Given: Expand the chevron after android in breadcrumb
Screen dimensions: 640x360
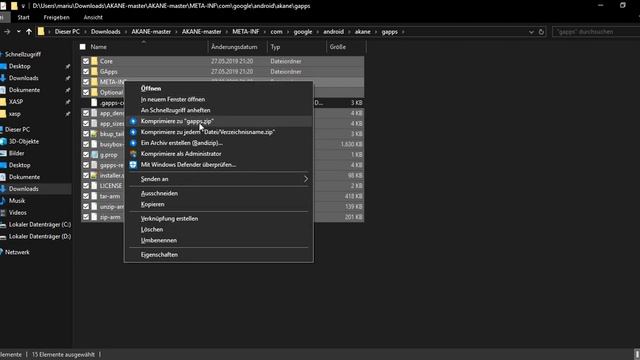Looking at the screenshot, I should pos(349,32).
